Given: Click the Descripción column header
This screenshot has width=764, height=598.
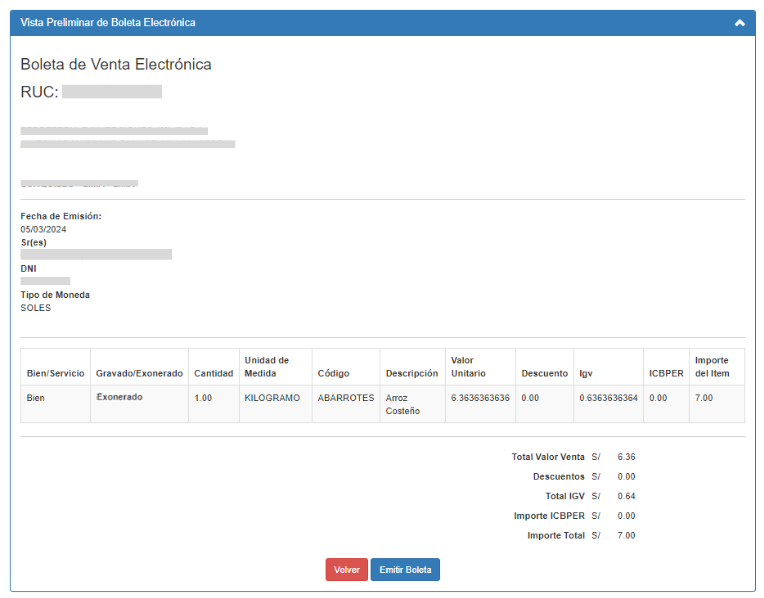Looking at the screenshot, I should [411, 373].
